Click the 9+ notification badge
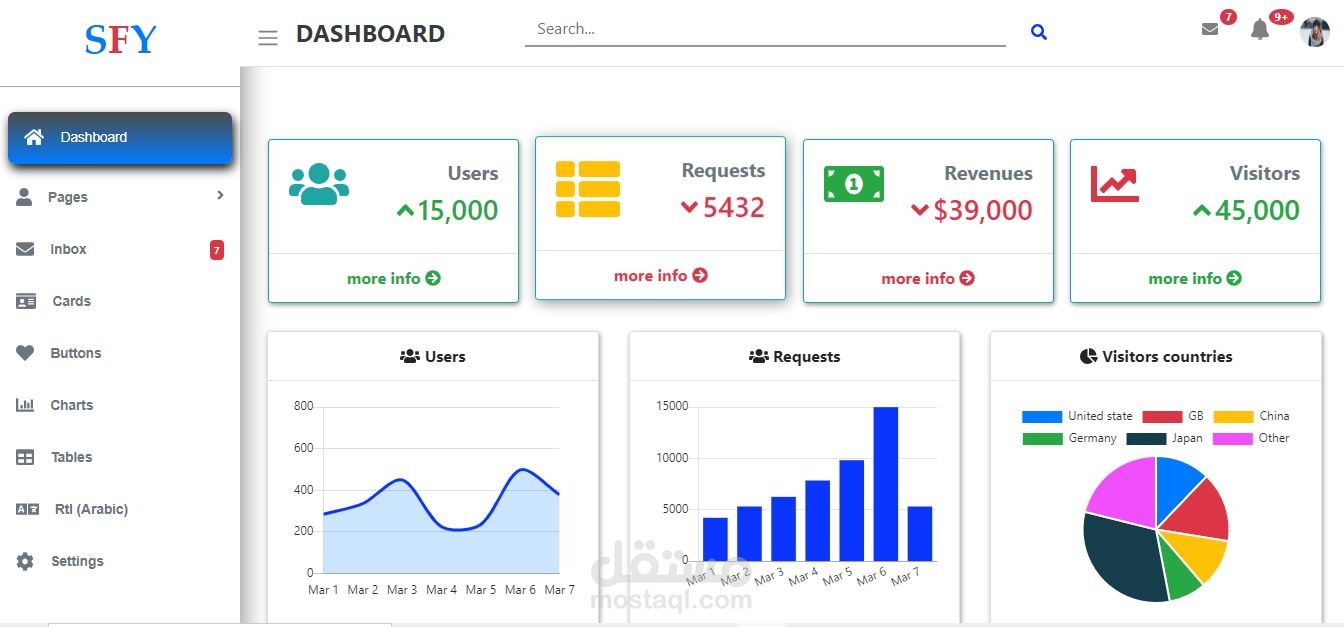 [x=1281, y=17]
